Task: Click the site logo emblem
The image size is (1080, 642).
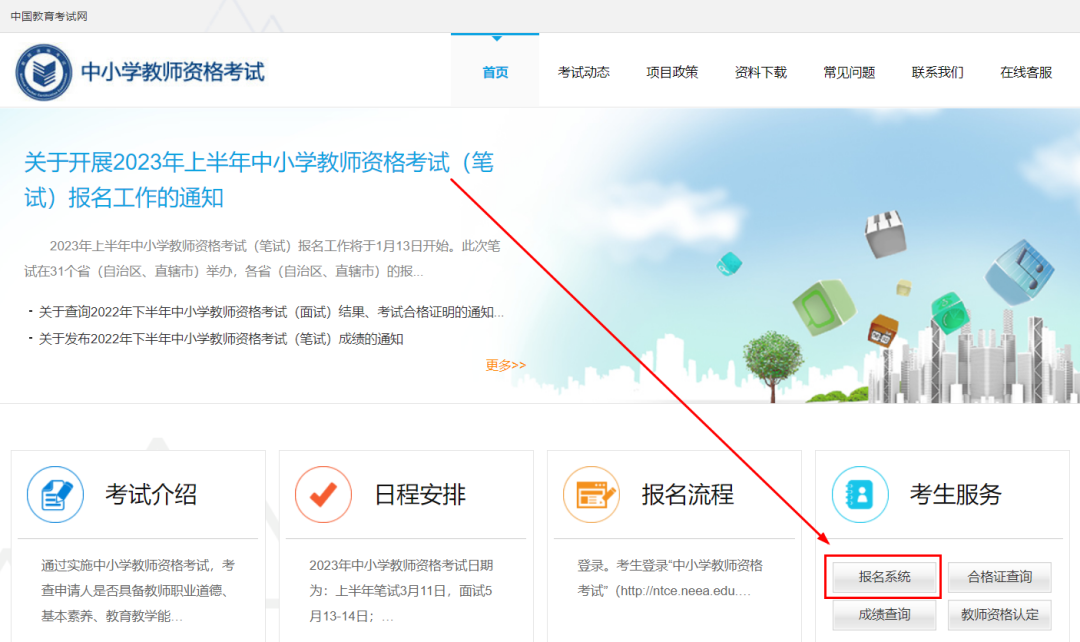Action: (x=43, y=72)
